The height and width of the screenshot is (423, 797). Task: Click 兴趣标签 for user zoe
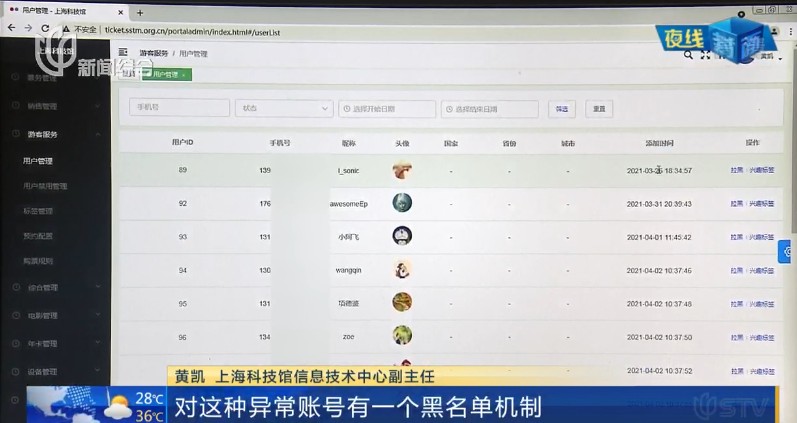tap(761, 338)
